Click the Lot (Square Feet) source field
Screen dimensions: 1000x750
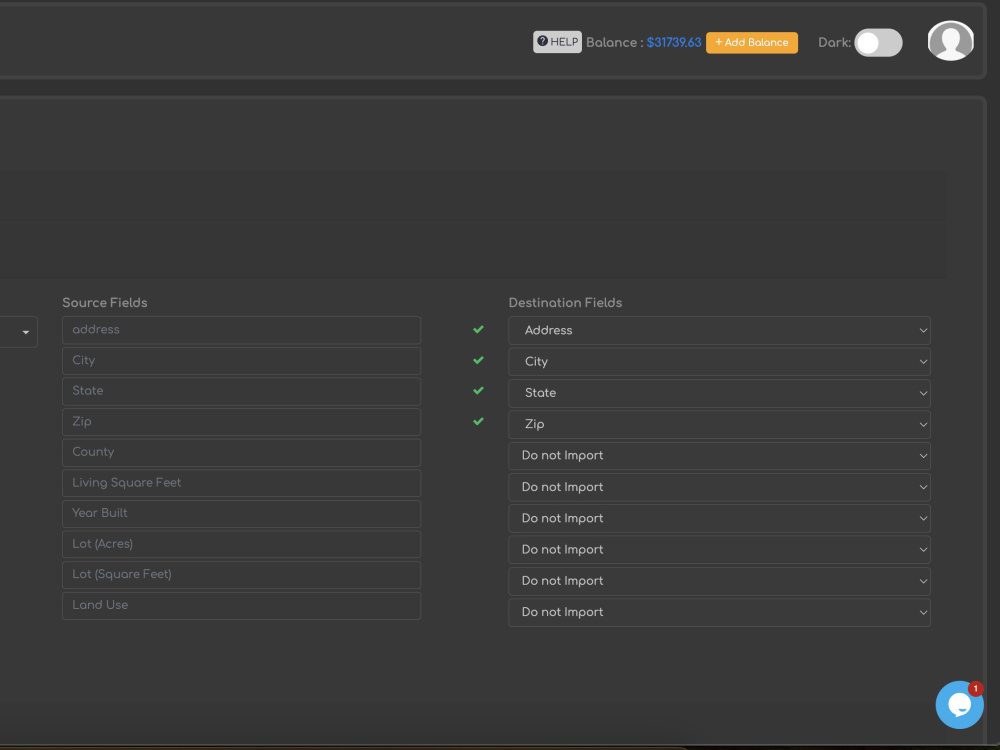coord(241,575)
